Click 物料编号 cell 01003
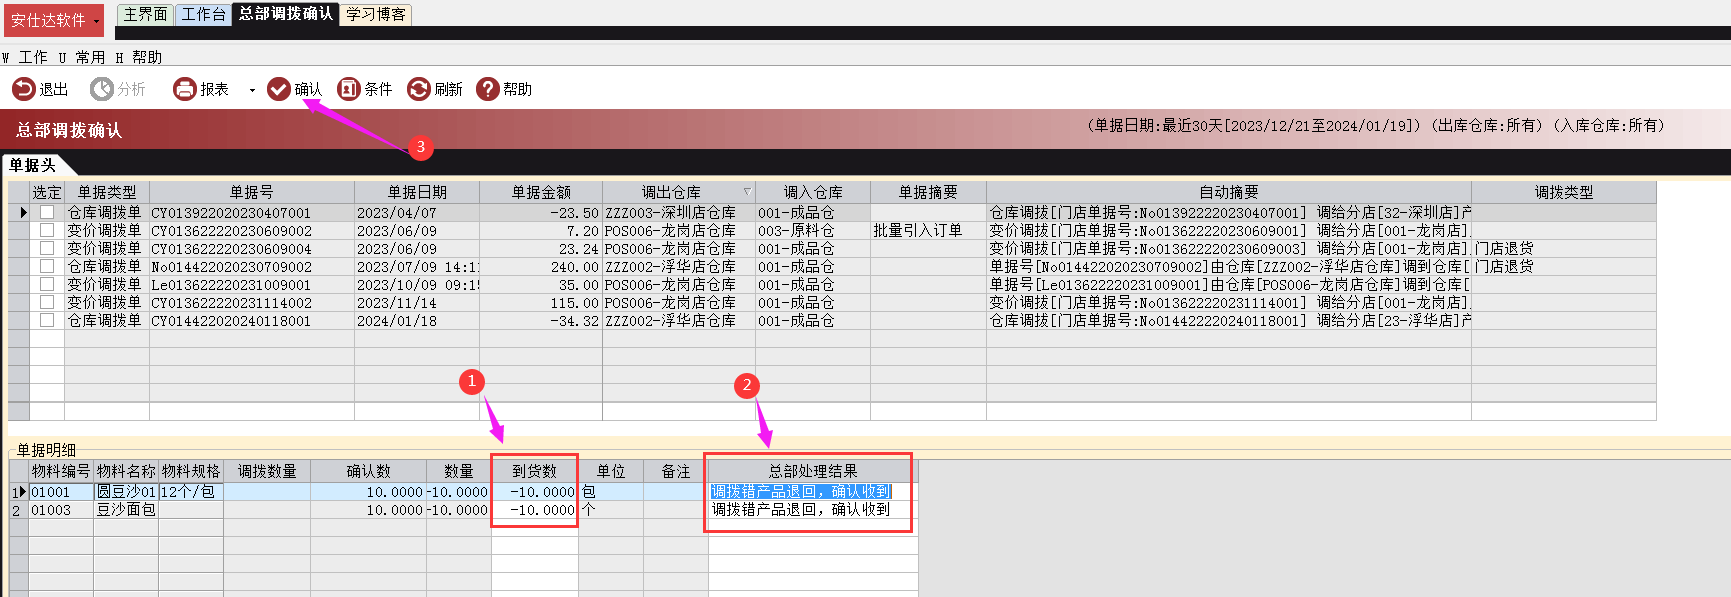1731x597 pixels. [61, 510]
